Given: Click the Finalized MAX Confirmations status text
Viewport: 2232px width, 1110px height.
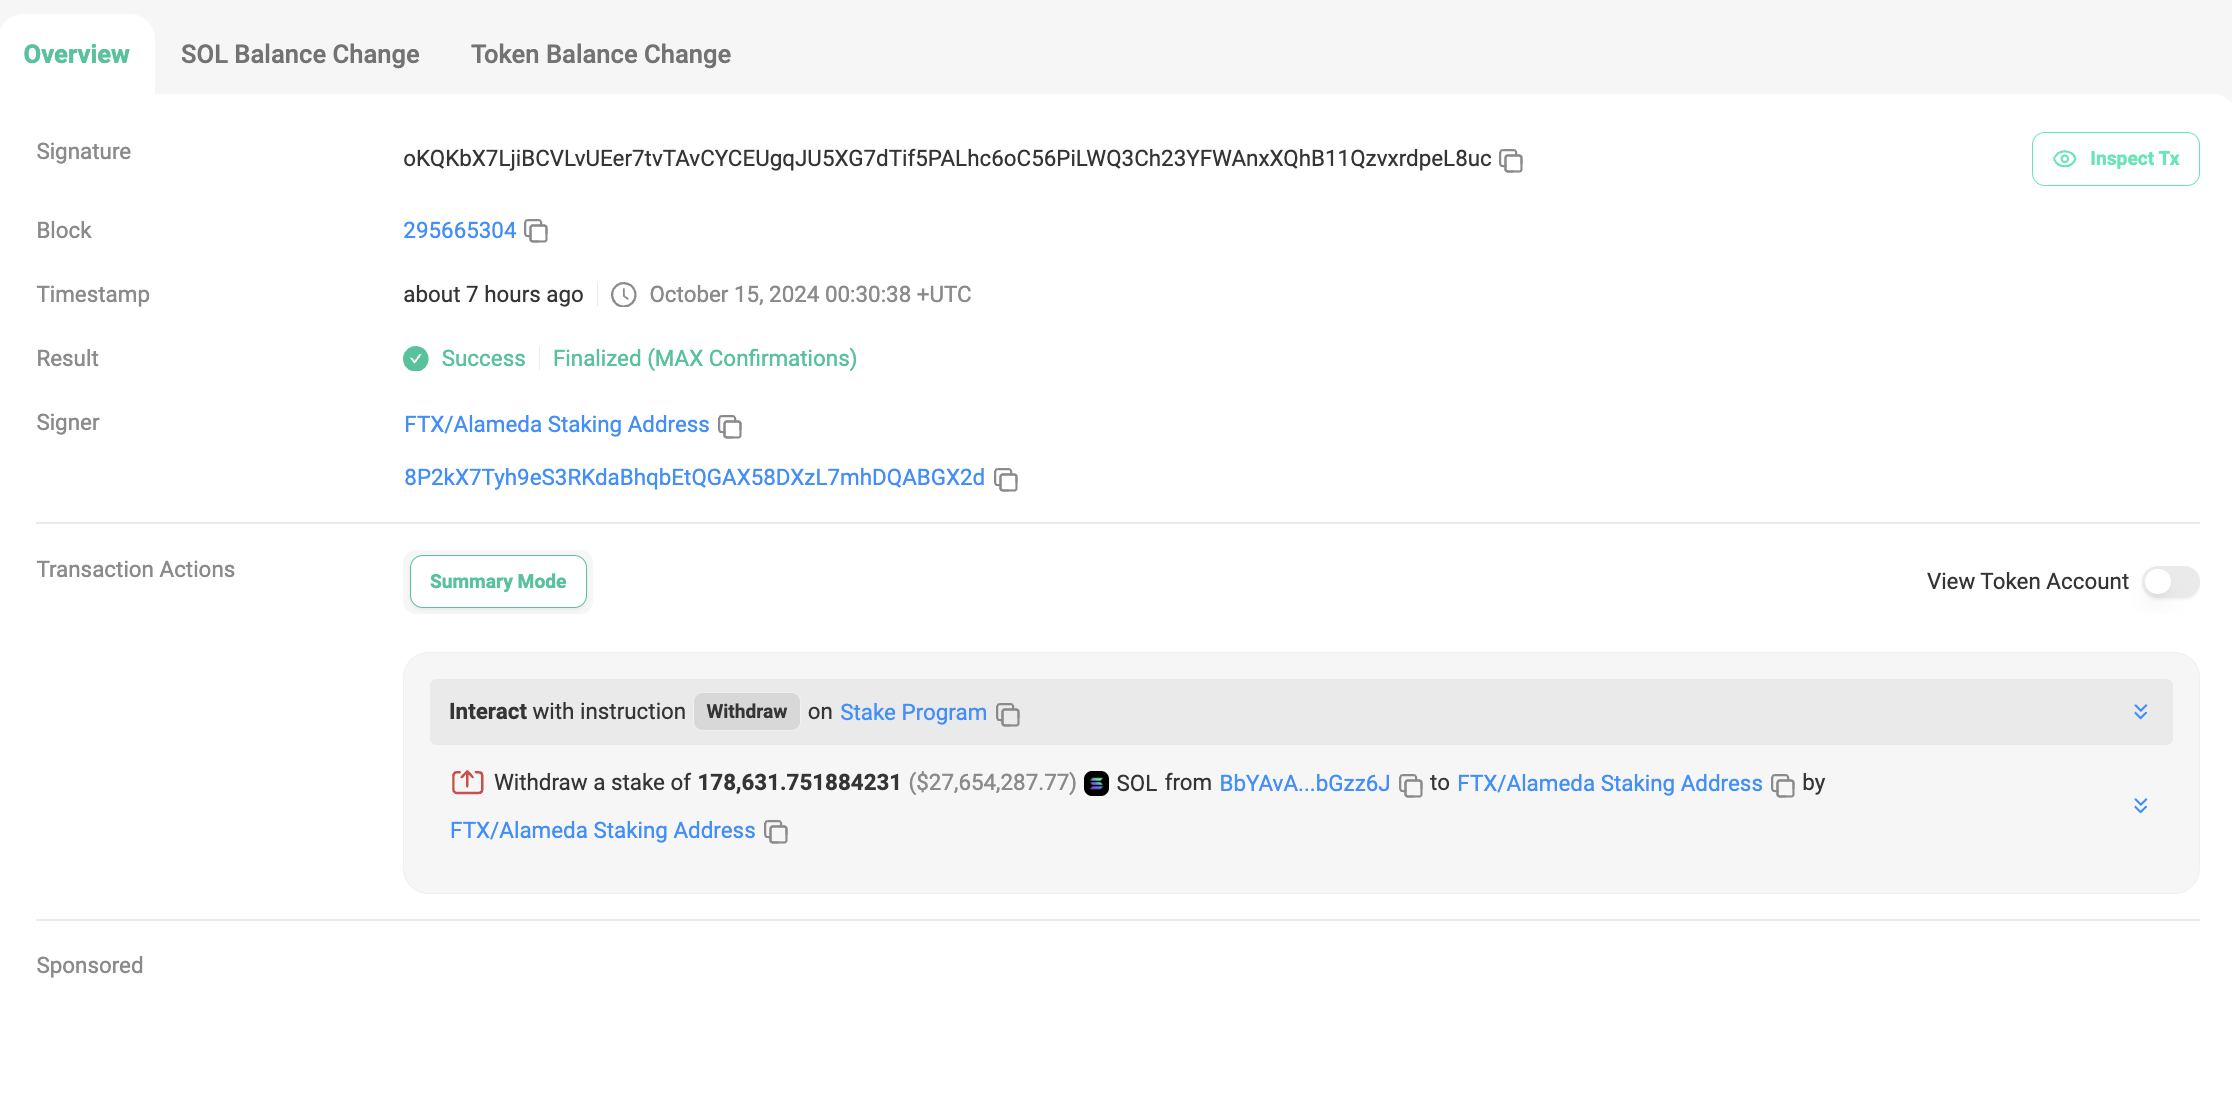Looking at the screenshot, I should pos(705,357).
